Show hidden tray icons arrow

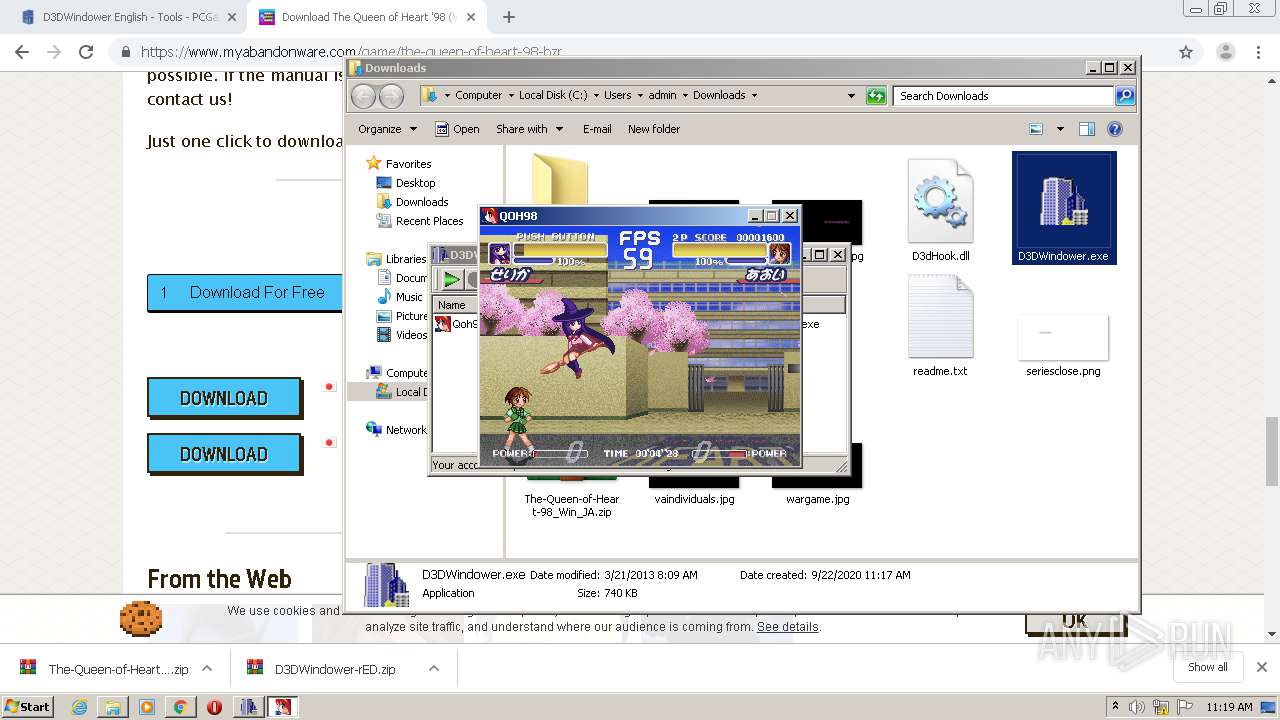point(1115,707)
